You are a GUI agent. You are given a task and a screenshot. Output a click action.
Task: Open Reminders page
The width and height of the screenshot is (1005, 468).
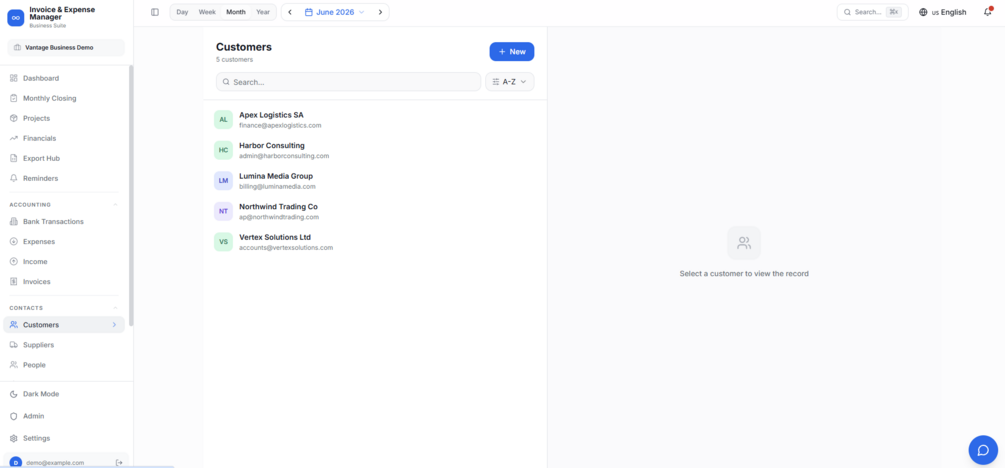[64, 178]
